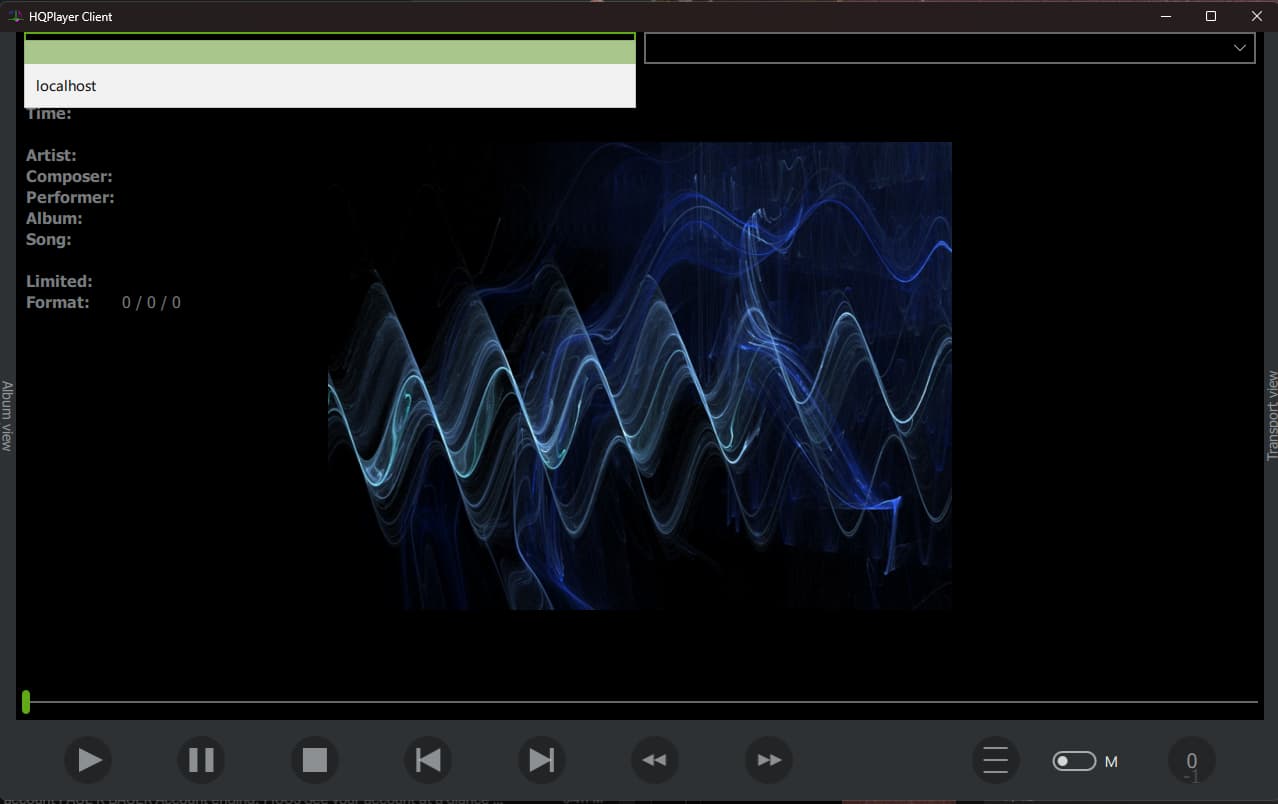Open the hamburger menu button
The height and width of the screenshot is (804, 1278).
tap(995, 761)
